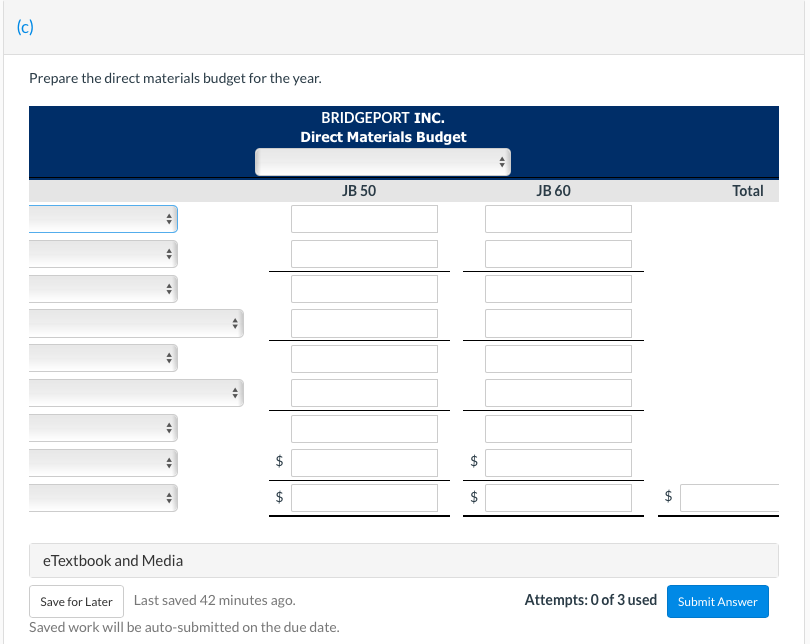Click the fourth row JB 50 input field
This screenshot has width=810, height=644.
point(364,323)
